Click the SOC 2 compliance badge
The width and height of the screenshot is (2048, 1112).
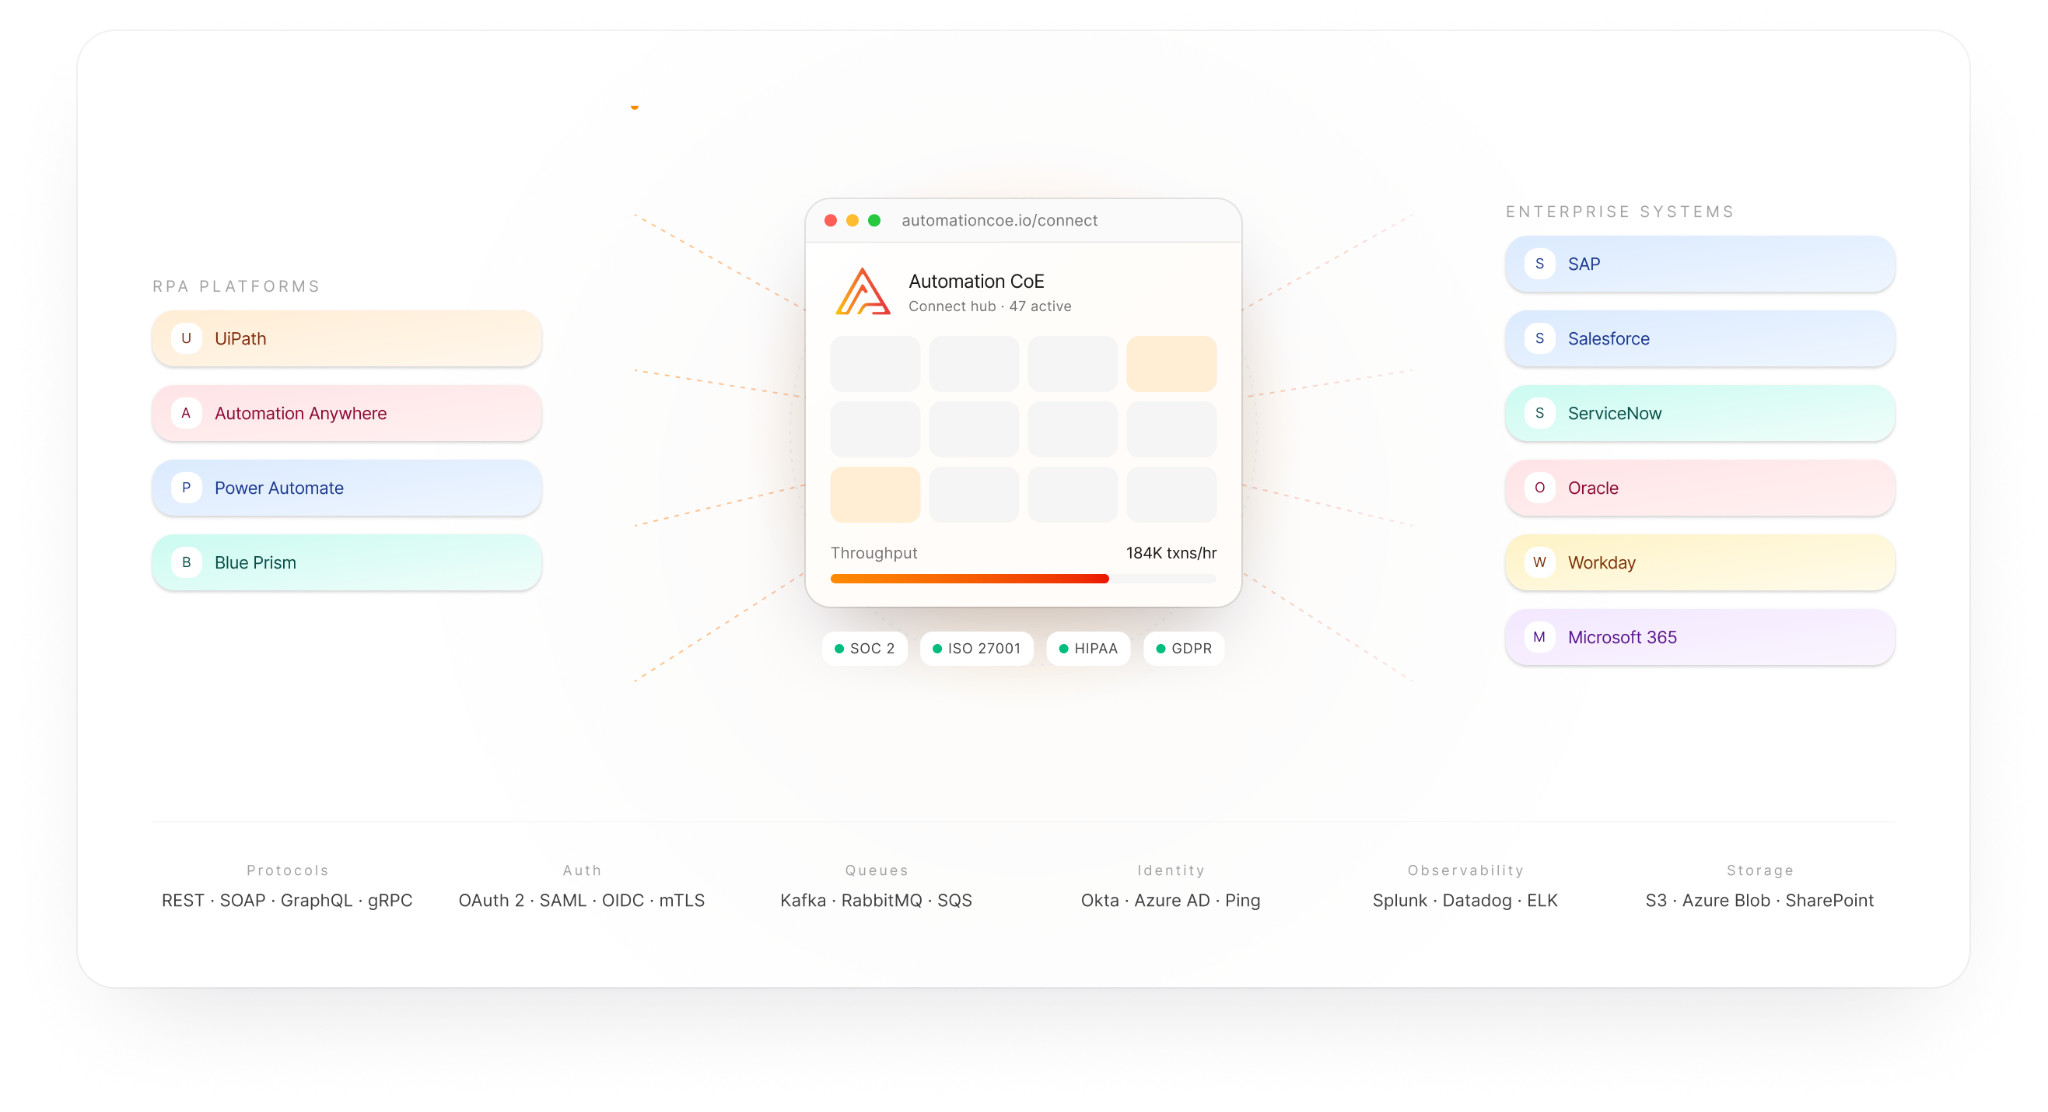point(865,648)
